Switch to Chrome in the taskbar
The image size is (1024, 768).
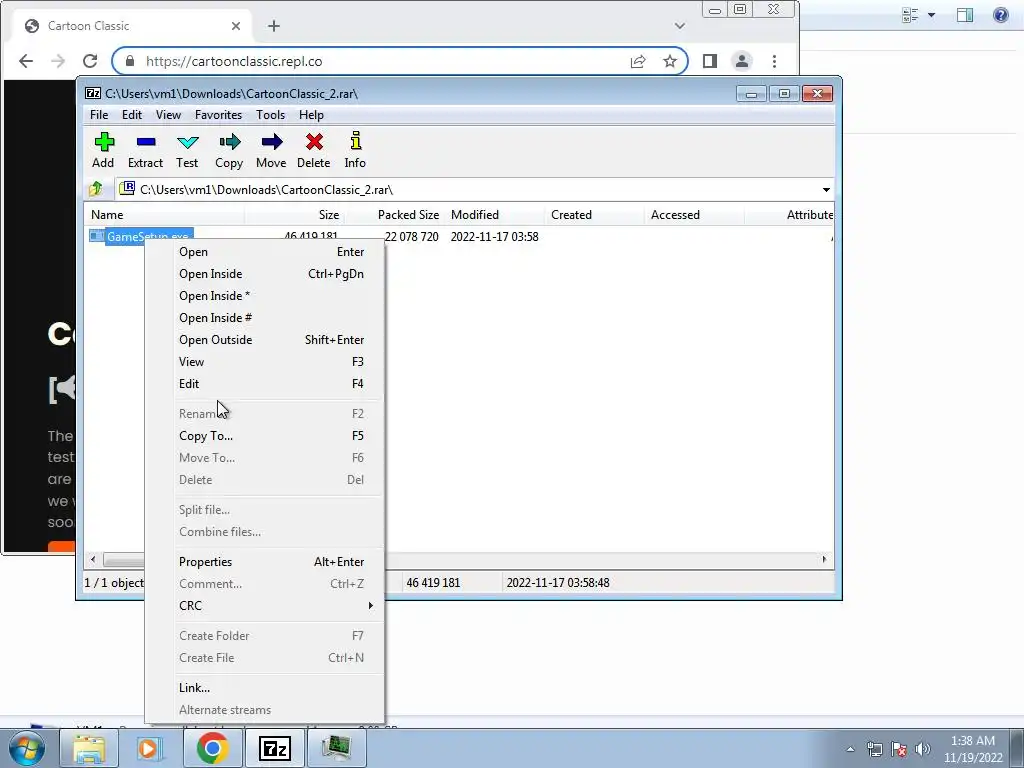213,748
